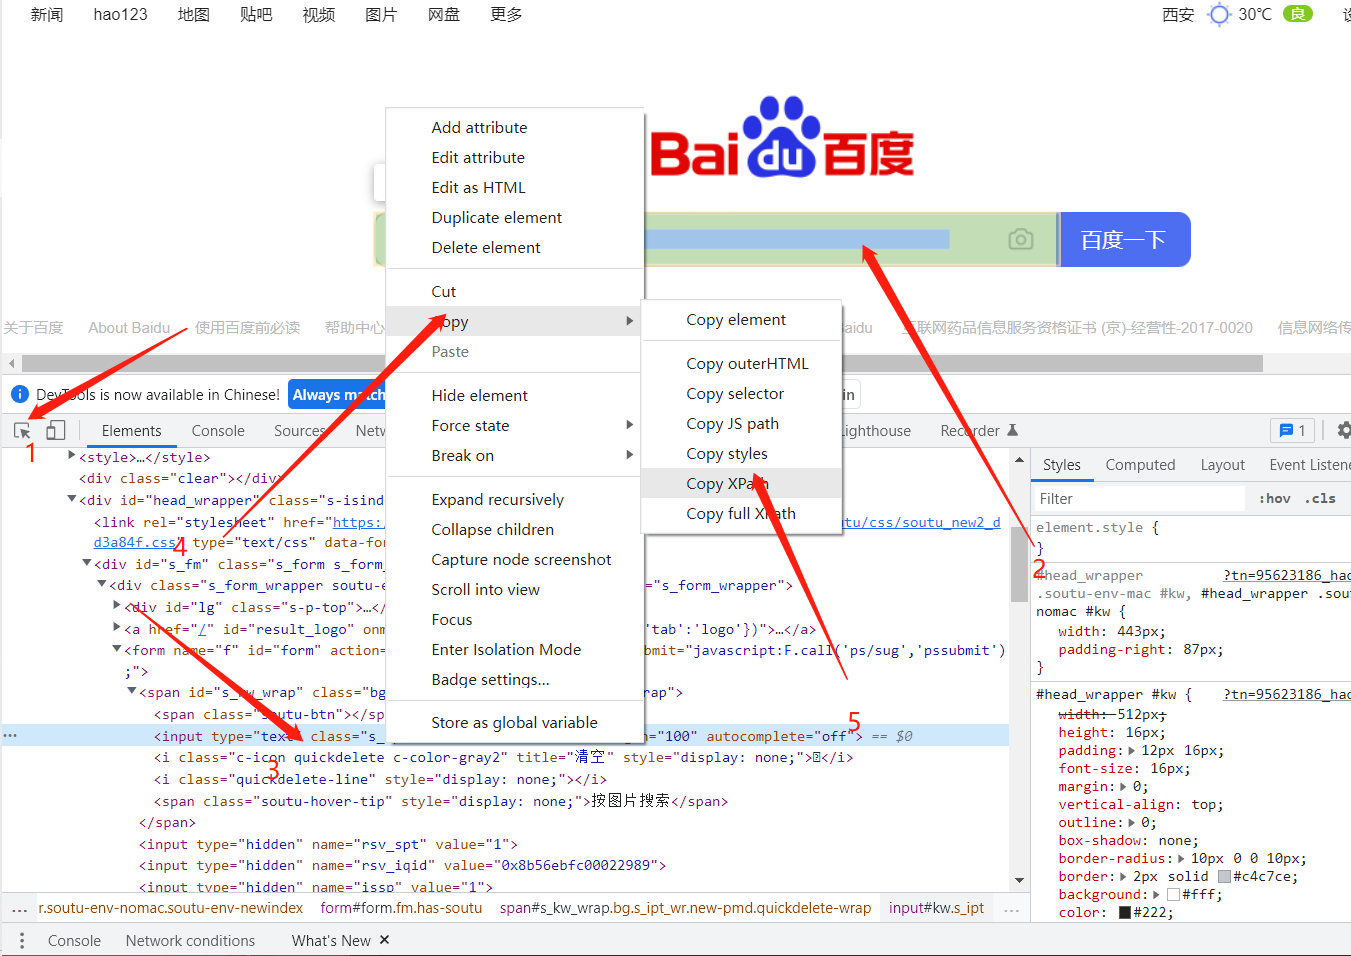Close the What's New drawer tab
1351x956 pixels.
click(x=384, y=940)
